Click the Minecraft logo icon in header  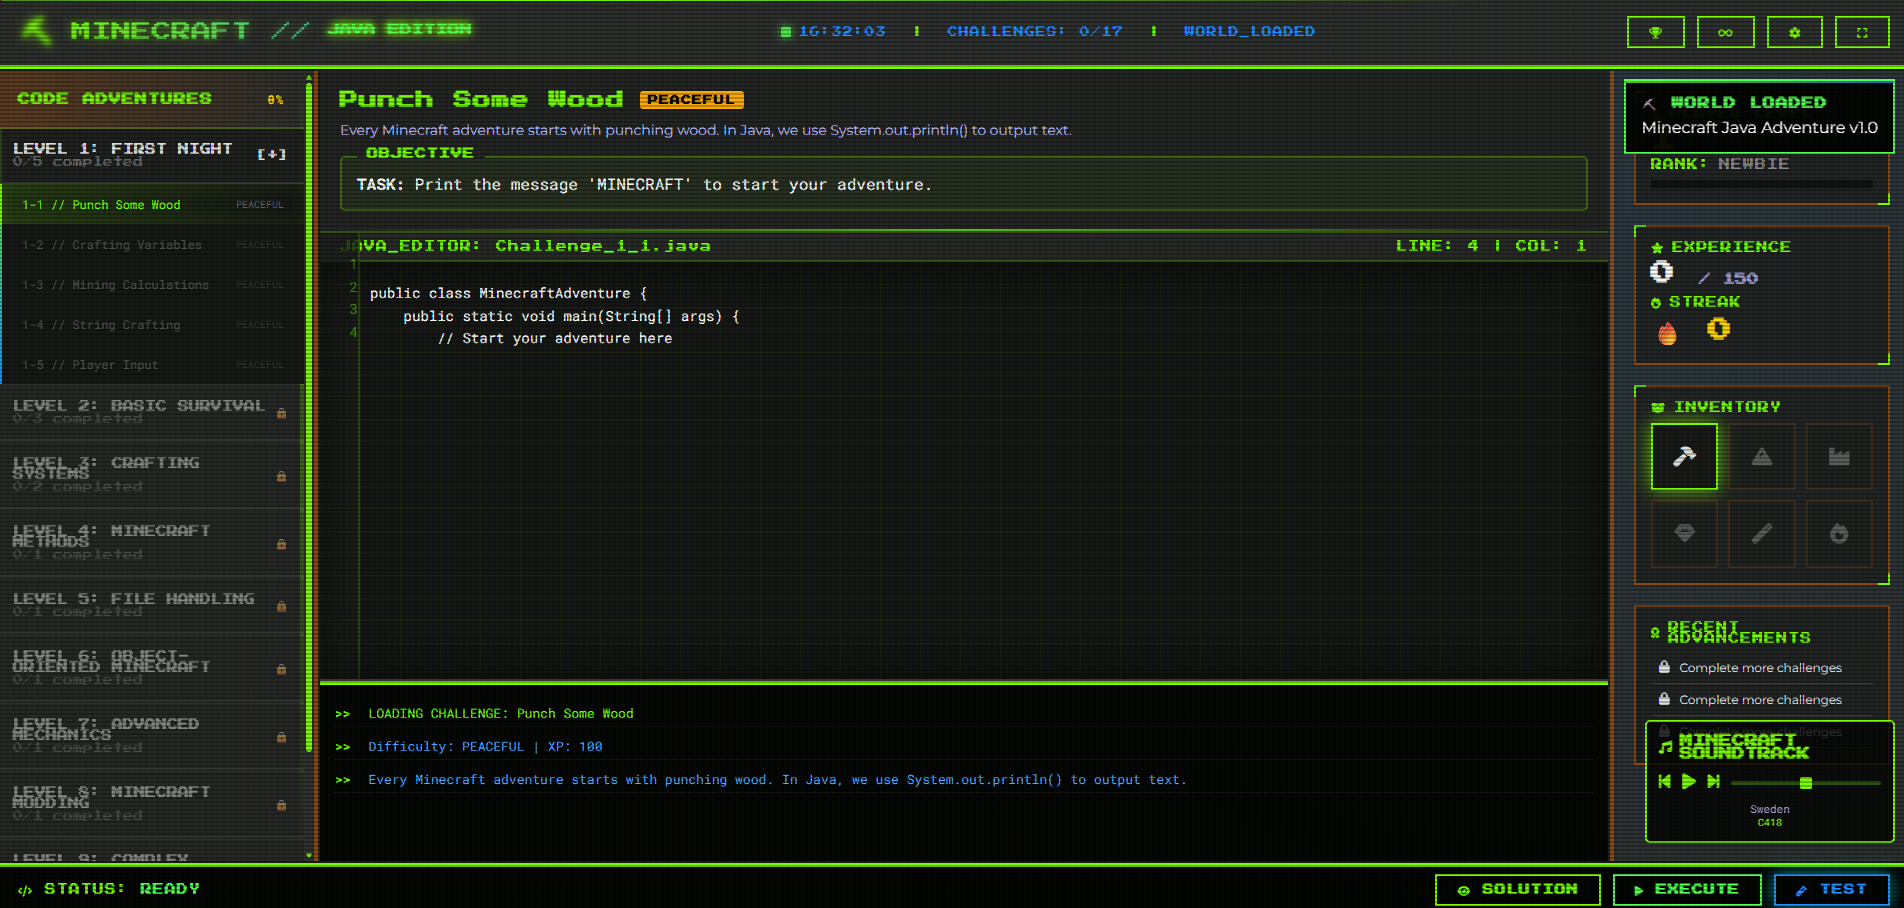tap(37, 30)
